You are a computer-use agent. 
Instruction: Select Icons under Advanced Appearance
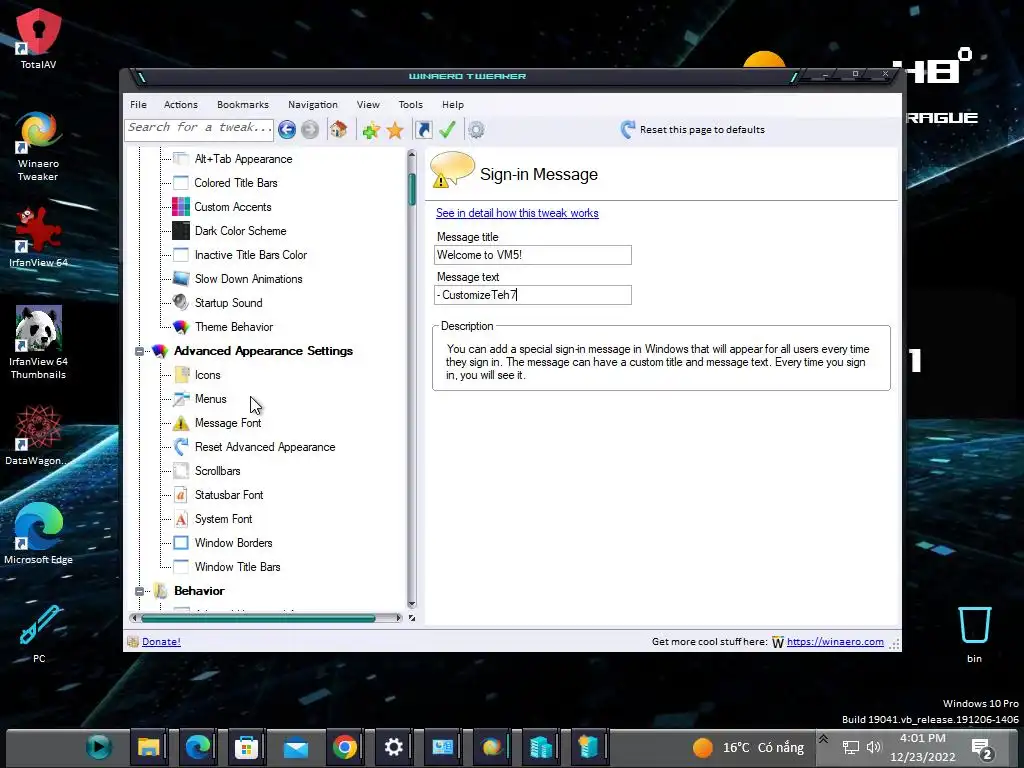click(207, 375)
